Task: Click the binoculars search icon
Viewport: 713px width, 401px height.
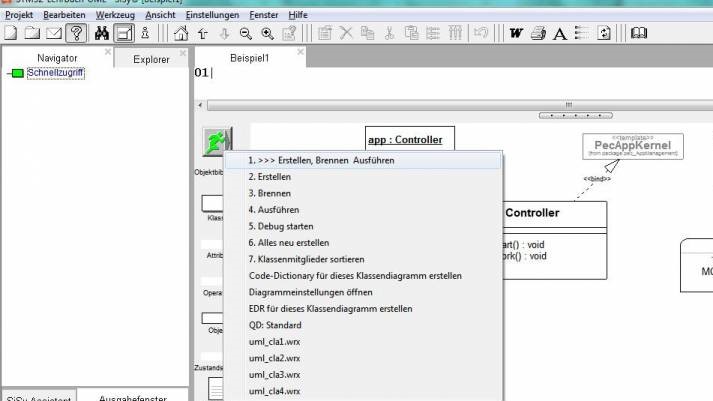Action: (x=101, y=33)
